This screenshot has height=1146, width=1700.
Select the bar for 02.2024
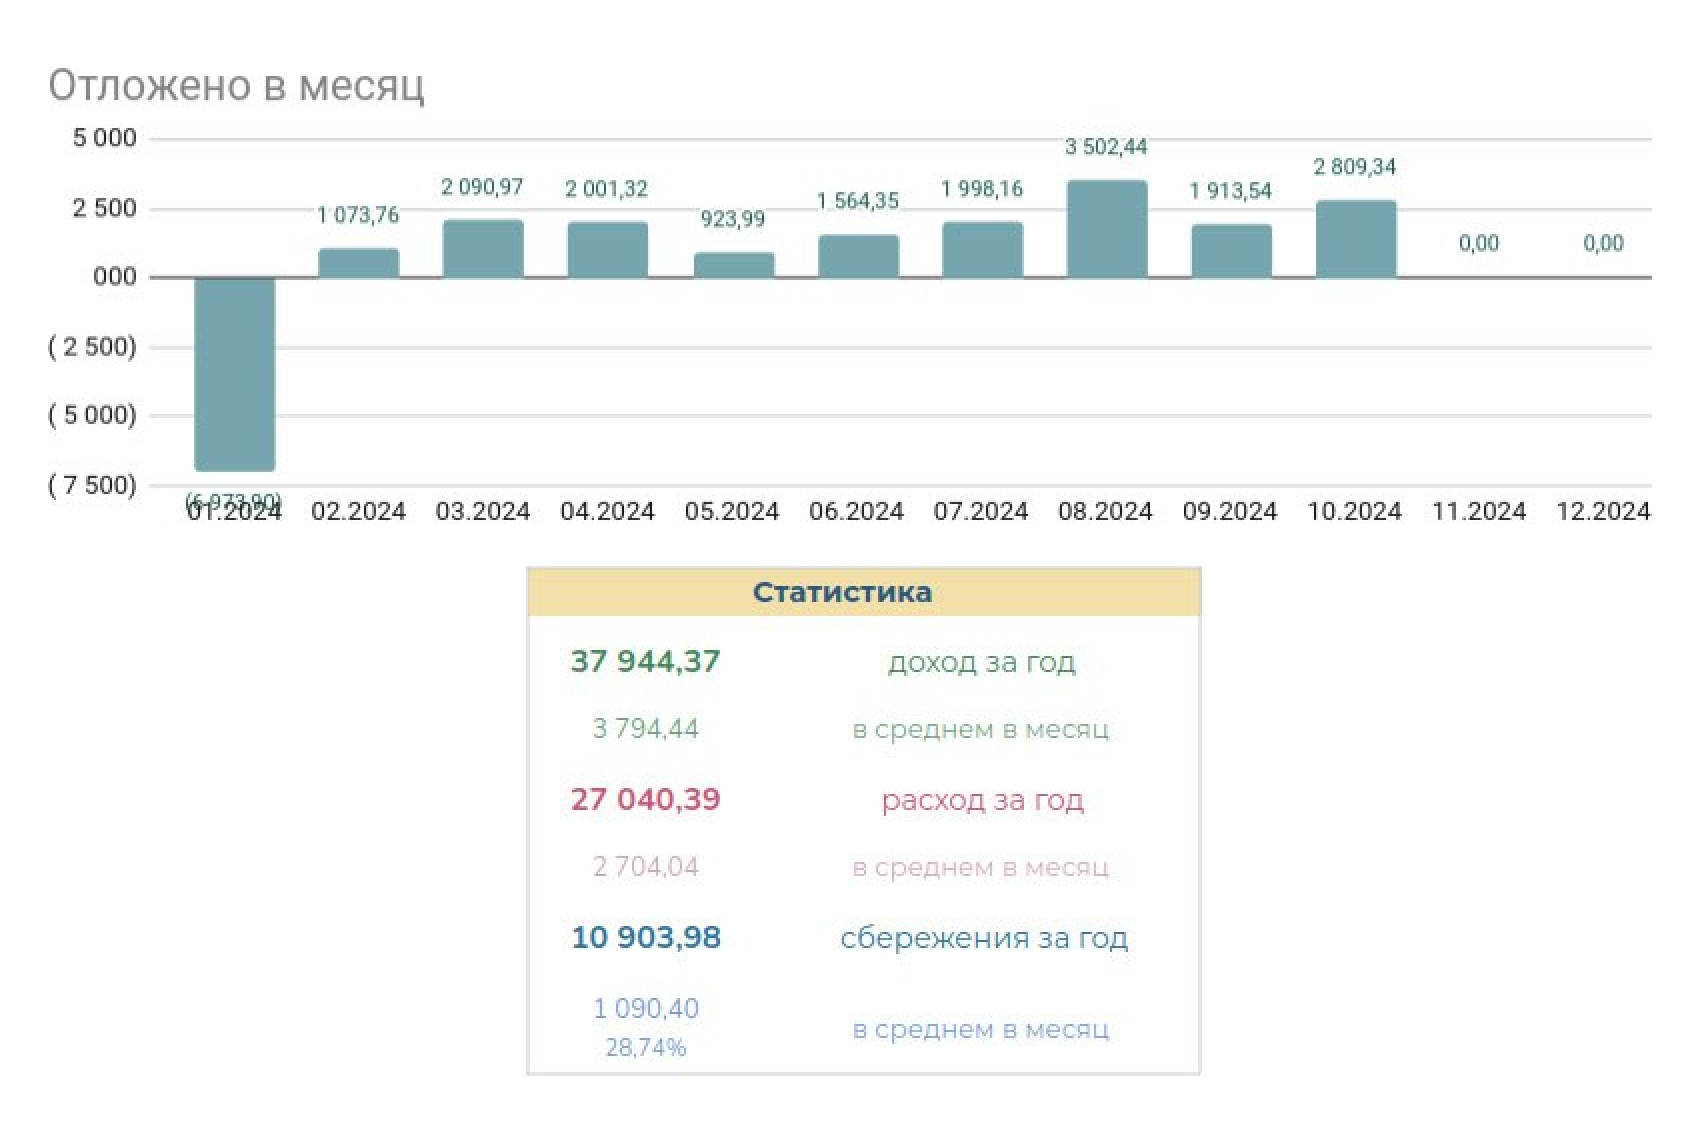[358, 263]
